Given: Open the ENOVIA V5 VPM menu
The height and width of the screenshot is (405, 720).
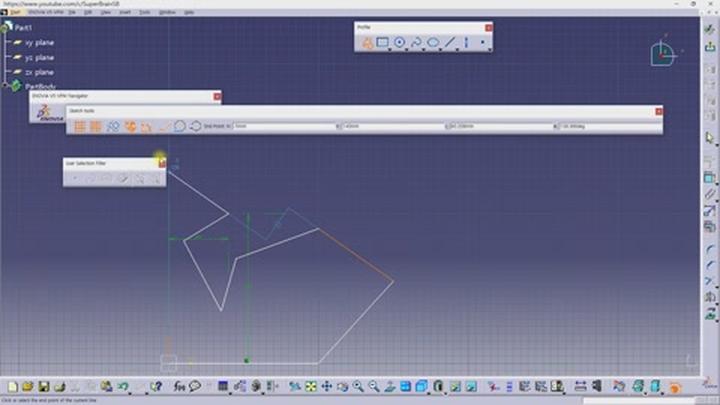Looking at the screenshot, I should click(x=45, y=12).
